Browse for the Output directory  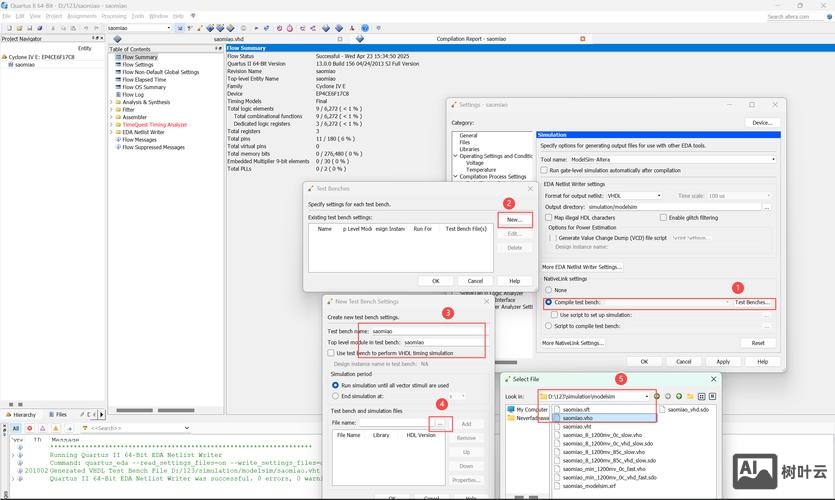[x=767, y=207]
